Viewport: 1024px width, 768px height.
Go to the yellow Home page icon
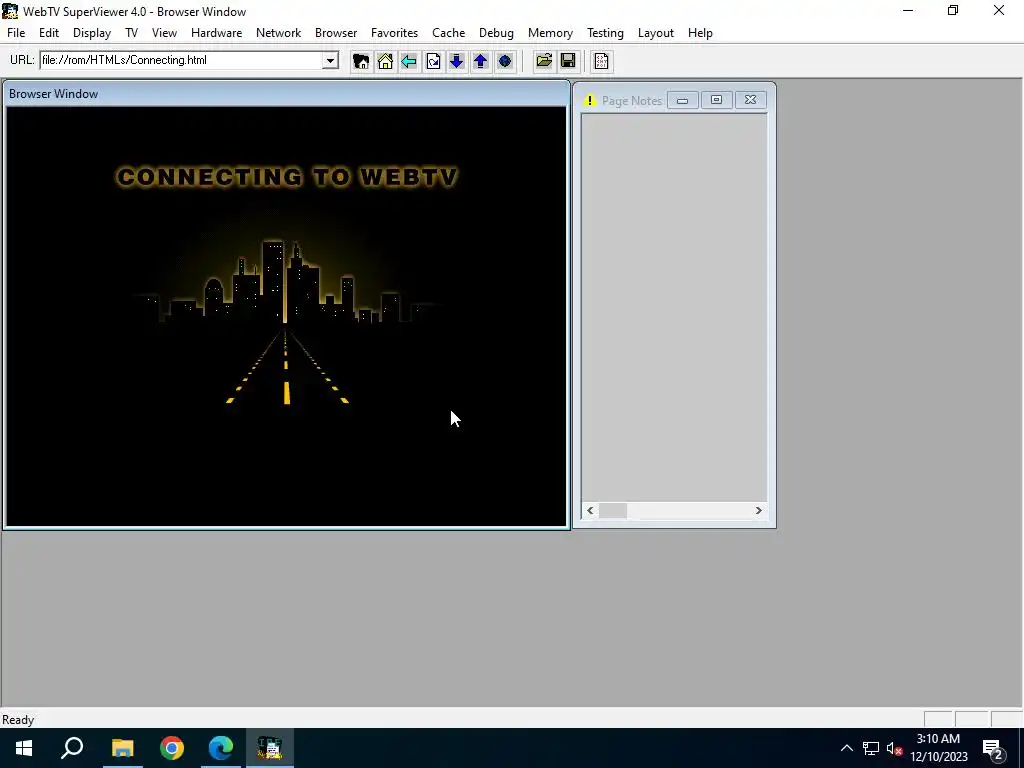point(385,61)
